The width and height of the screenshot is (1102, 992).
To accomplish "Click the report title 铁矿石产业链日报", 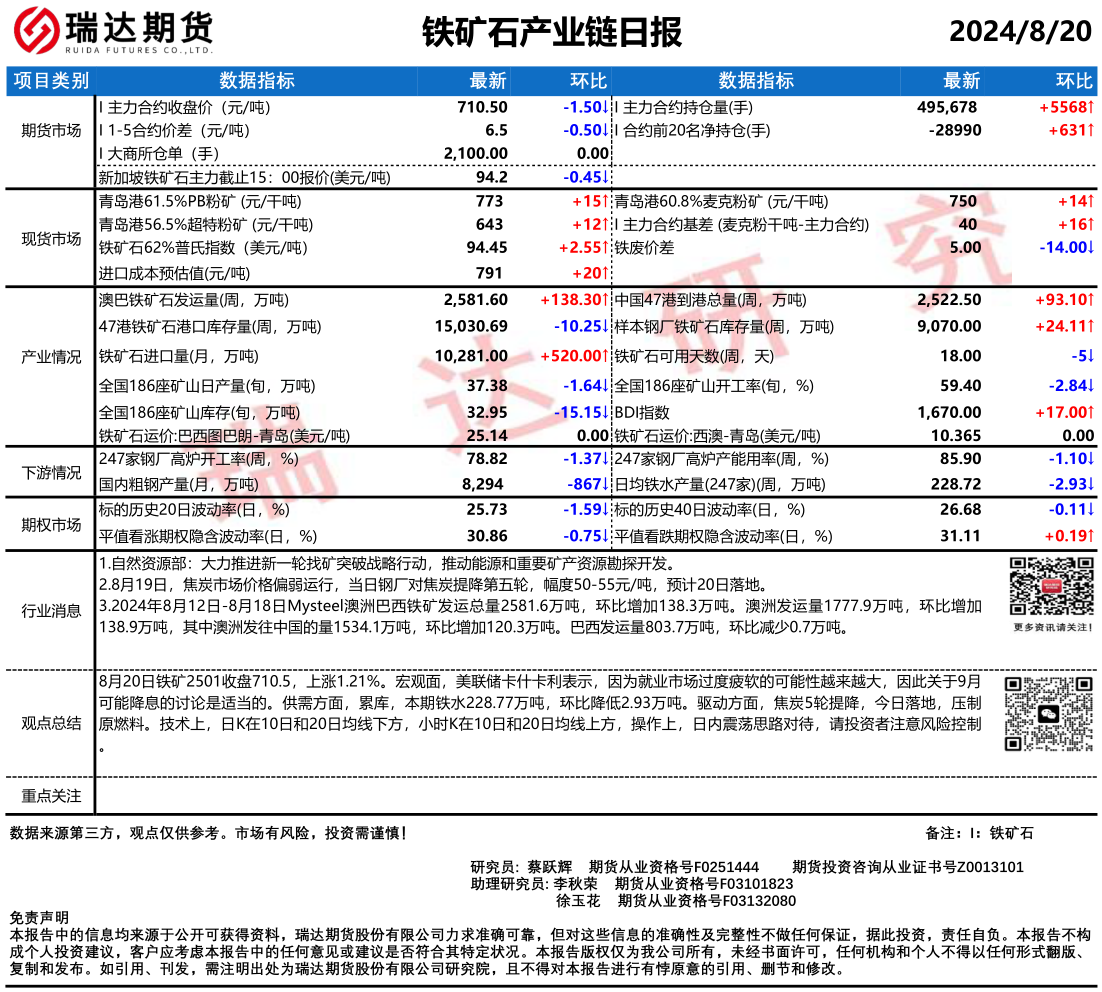I will (551, 32).
